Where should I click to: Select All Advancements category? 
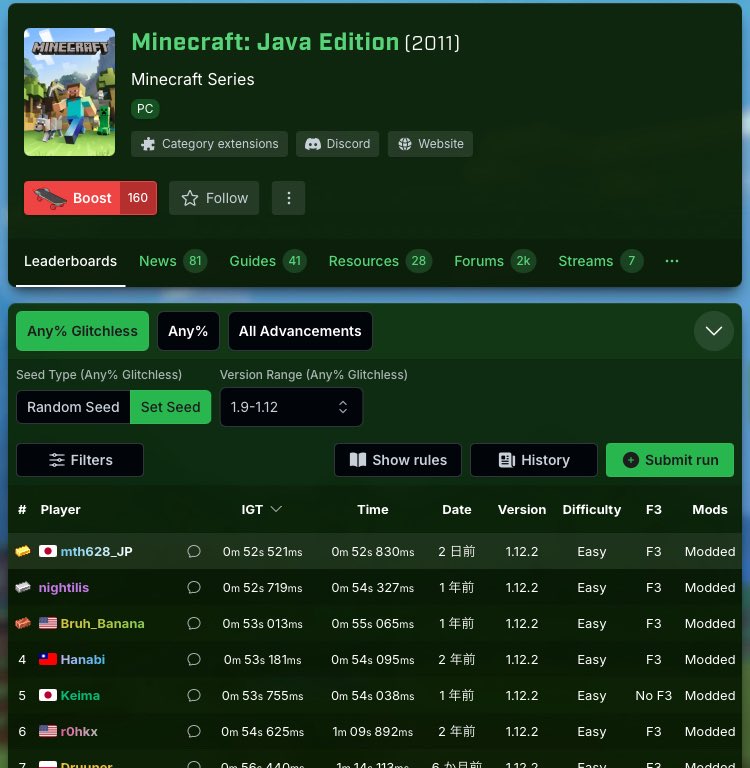(x=300, y=331)
